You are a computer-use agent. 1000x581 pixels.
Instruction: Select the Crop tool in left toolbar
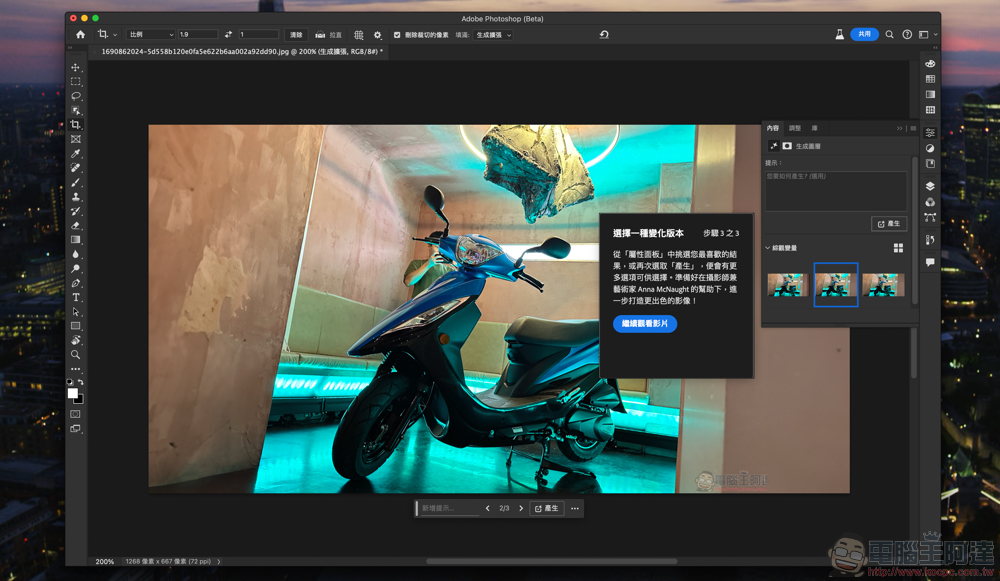(76, 124)
